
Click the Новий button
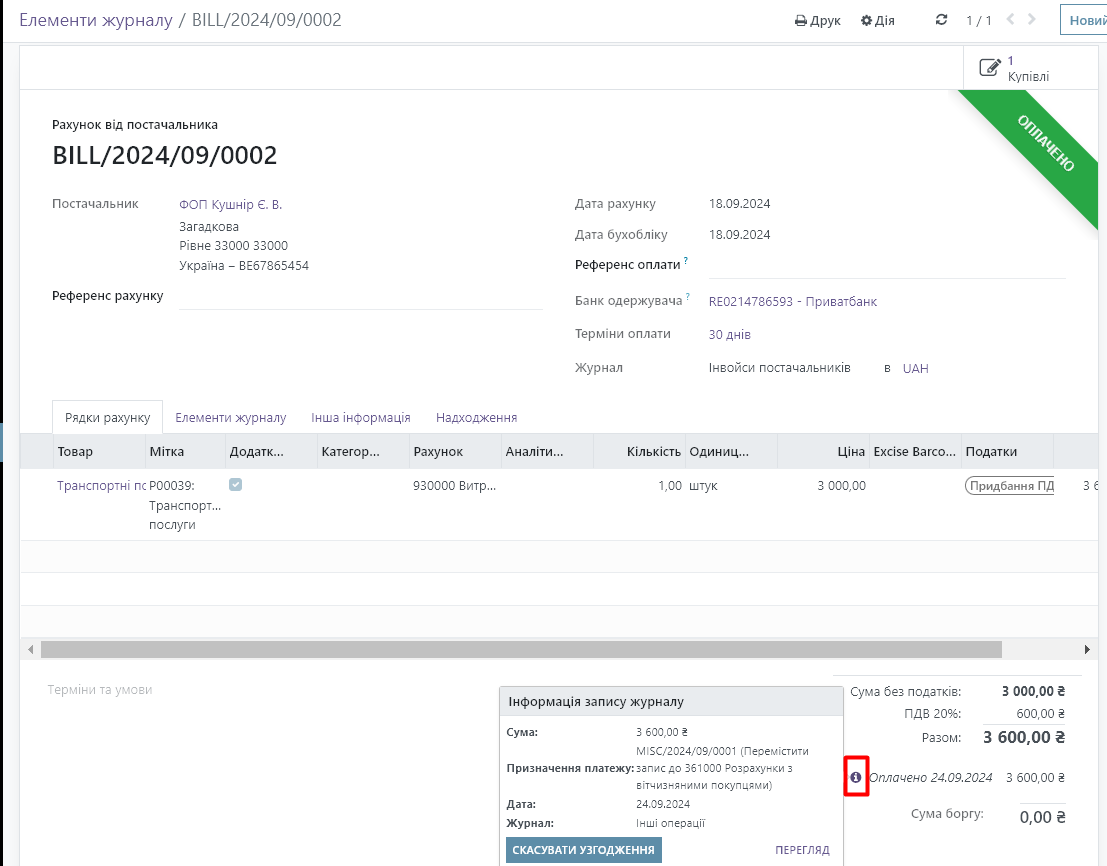(x=1086, y=20)
